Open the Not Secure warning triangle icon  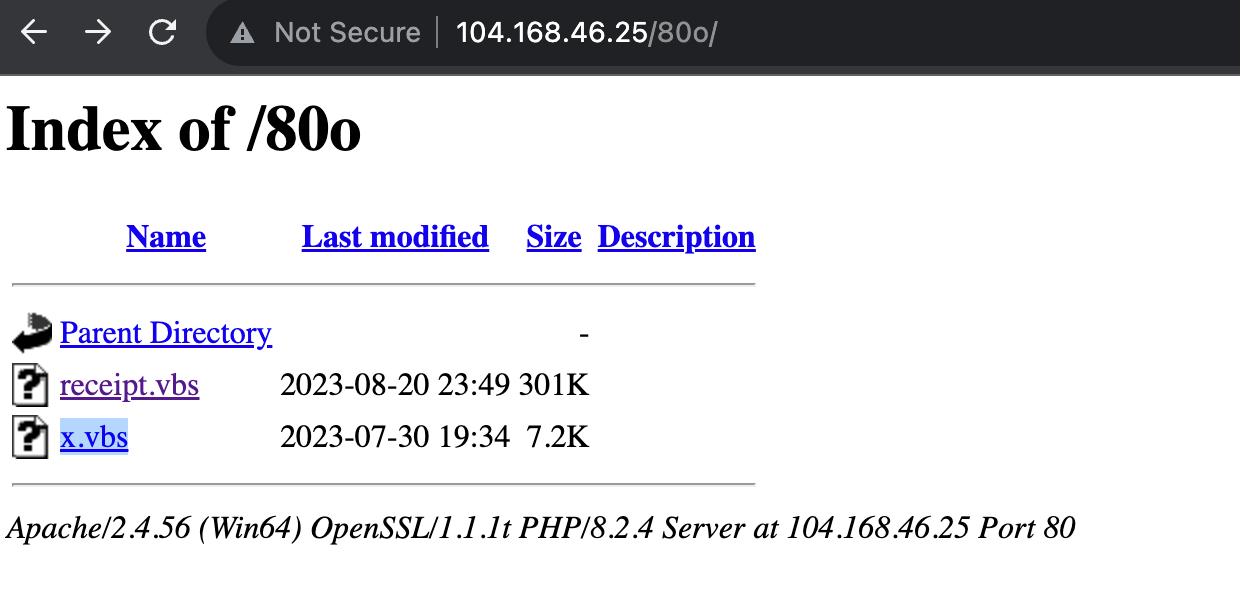pos(242,33)
